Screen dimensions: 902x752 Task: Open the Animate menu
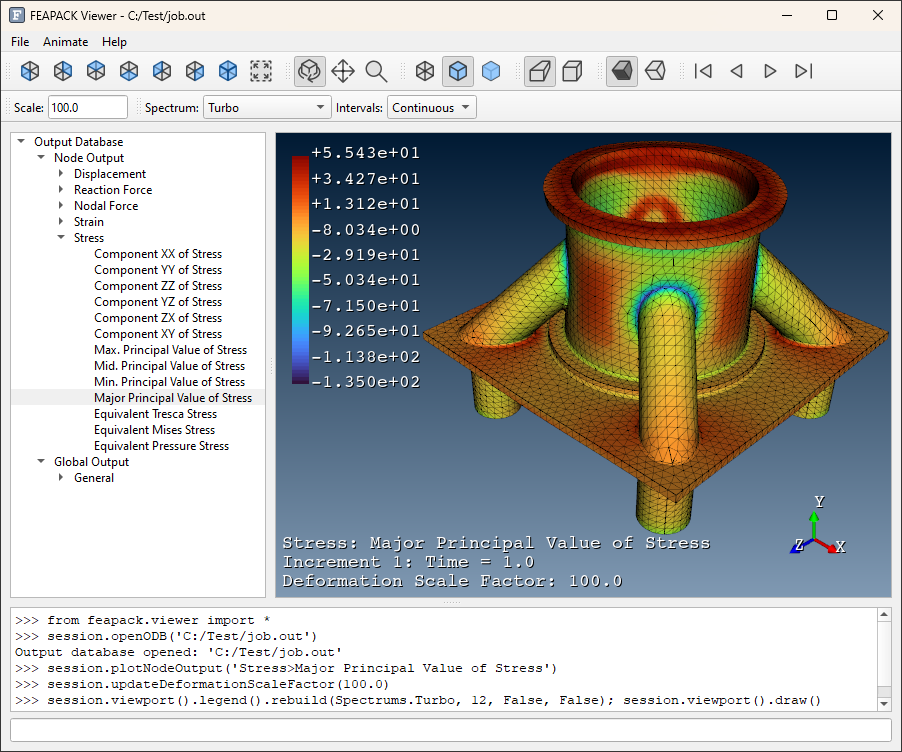(66, 42)
